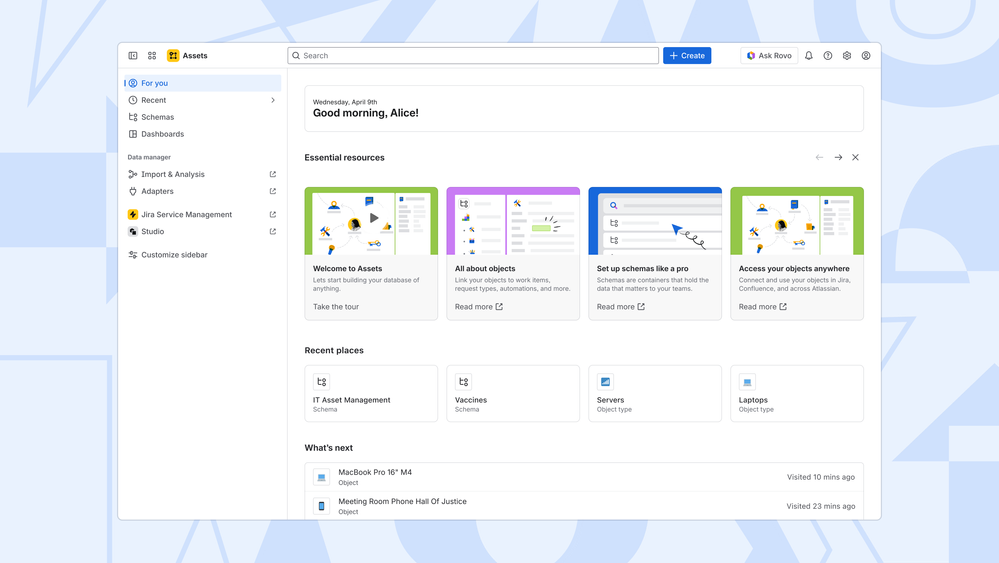Click the Vaccines schema icon
Image resolution: width=999 pixels, height=563 pixels.
point(464,381)
